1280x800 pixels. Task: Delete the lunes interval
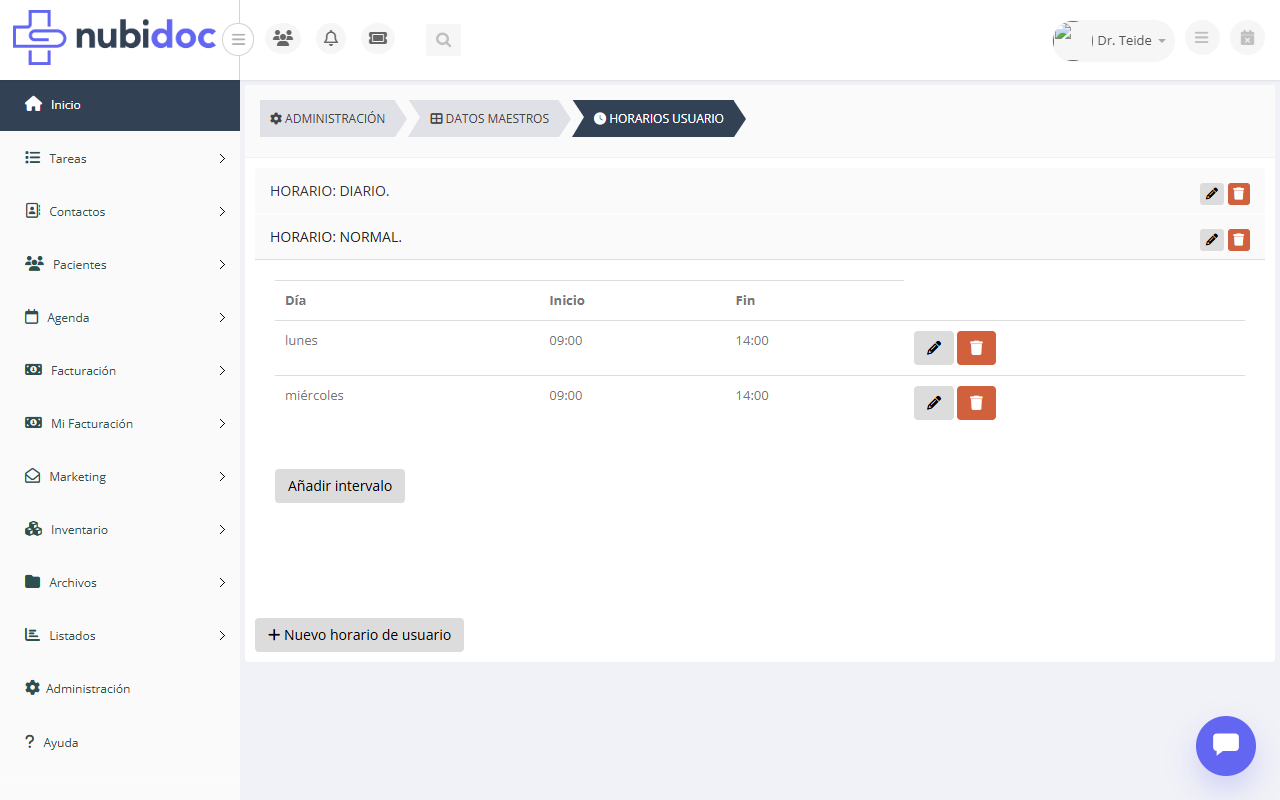click(x=976, y=348)
